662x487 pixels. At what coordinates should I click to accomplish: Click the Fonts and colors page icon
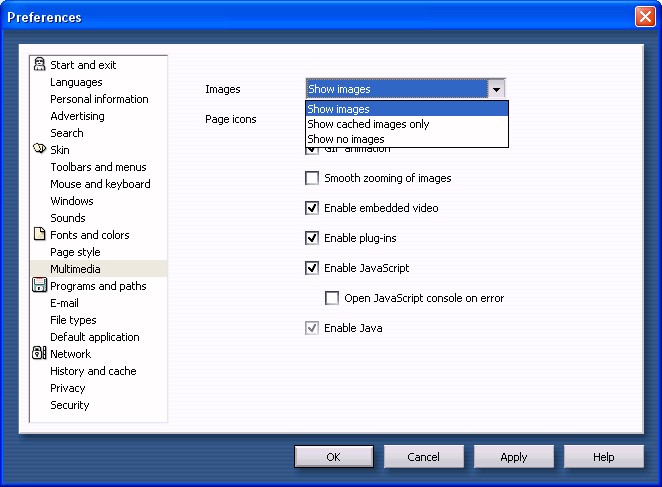[x=40, y=235]
